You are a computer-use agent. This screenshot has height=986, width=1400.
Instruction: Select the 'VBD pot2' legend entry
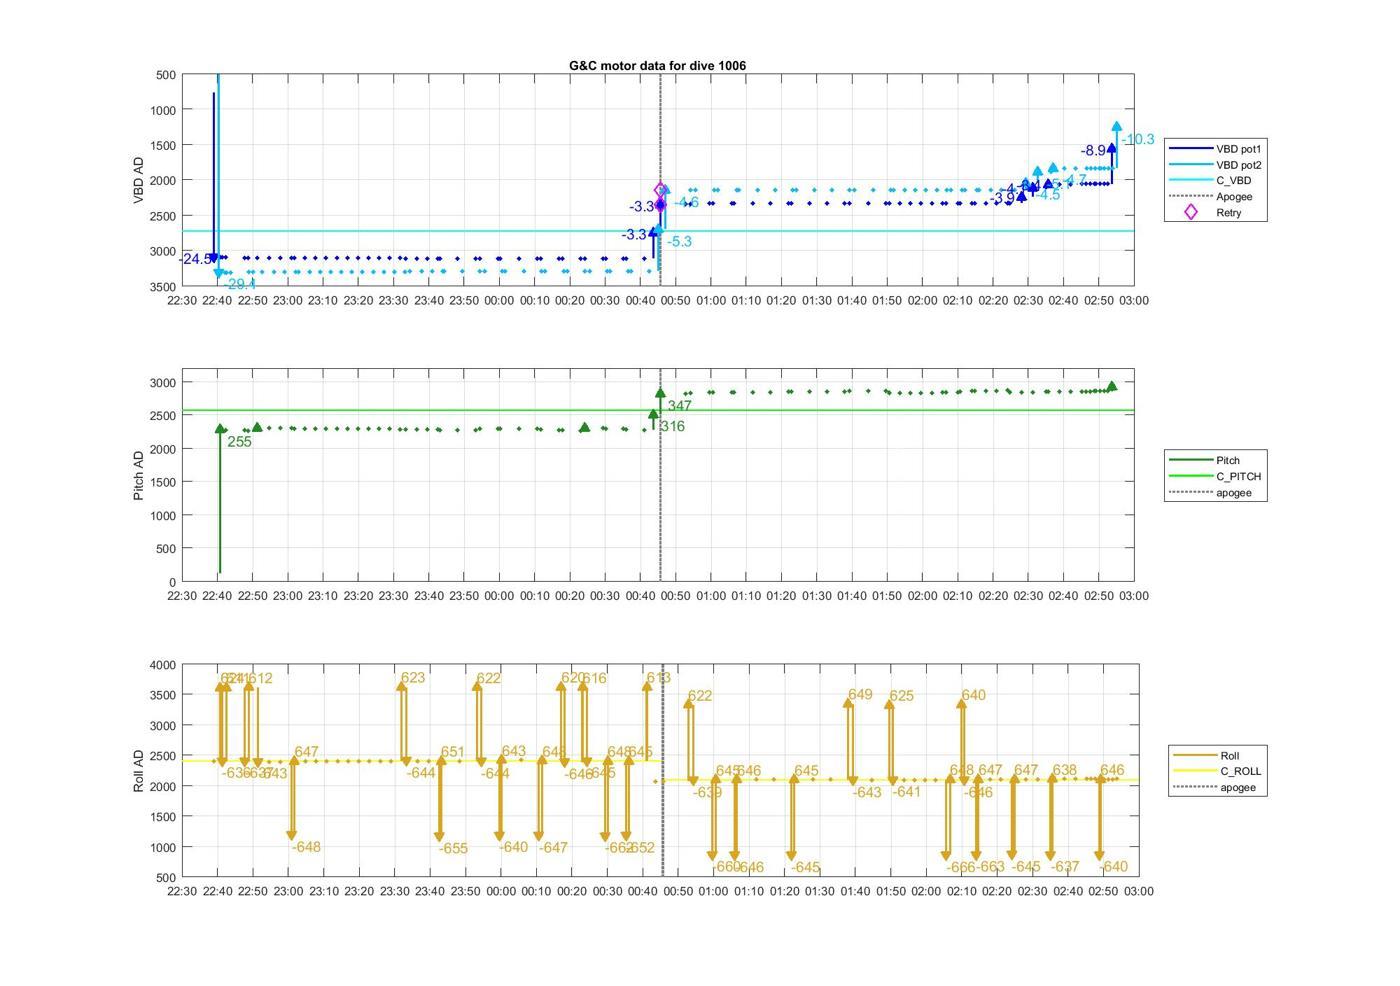click(x=1215, y=165)
